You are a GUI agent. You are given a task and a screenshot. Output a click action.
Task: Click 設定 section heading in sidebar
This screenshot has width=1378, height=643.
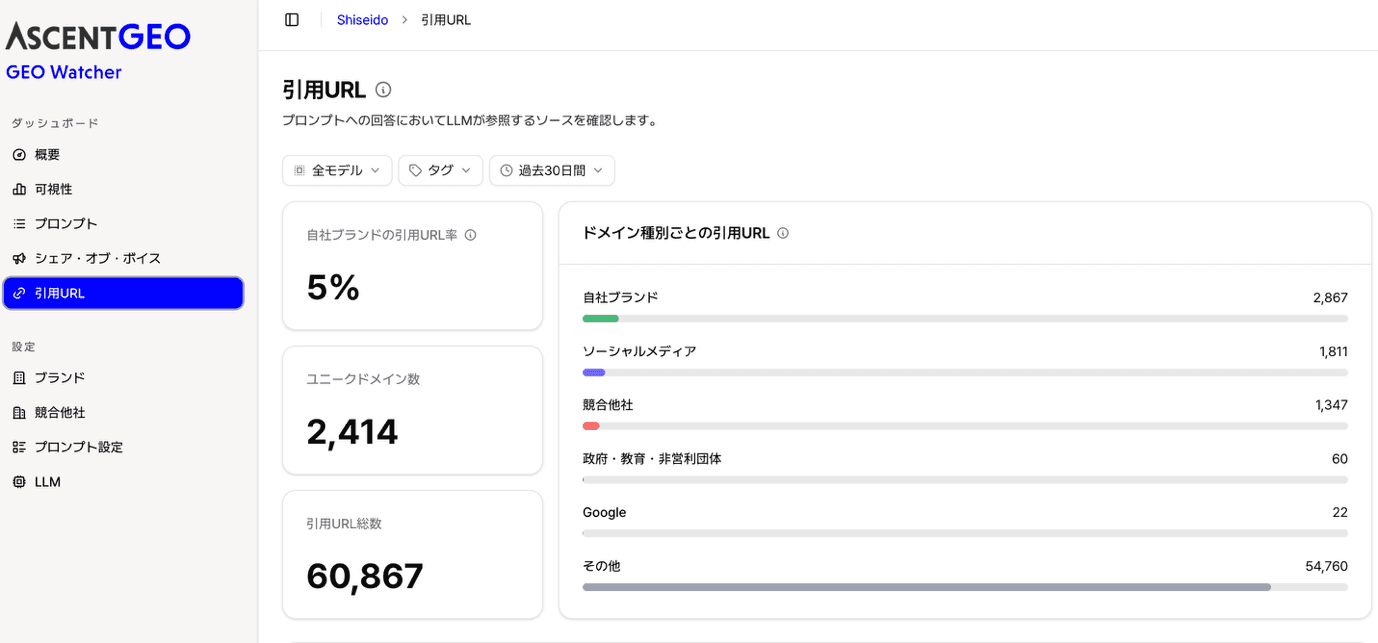coord(24,347)
